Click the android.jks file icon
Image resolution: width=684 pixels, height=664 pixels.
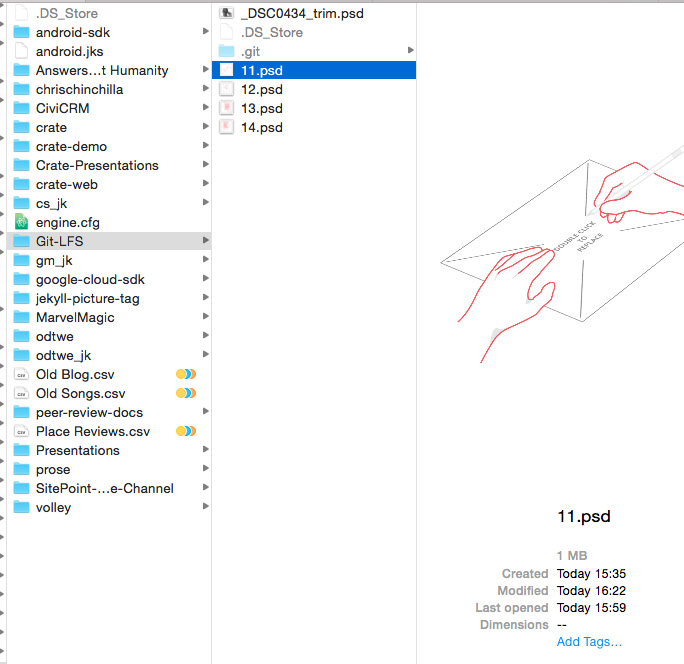pos(21,51)
